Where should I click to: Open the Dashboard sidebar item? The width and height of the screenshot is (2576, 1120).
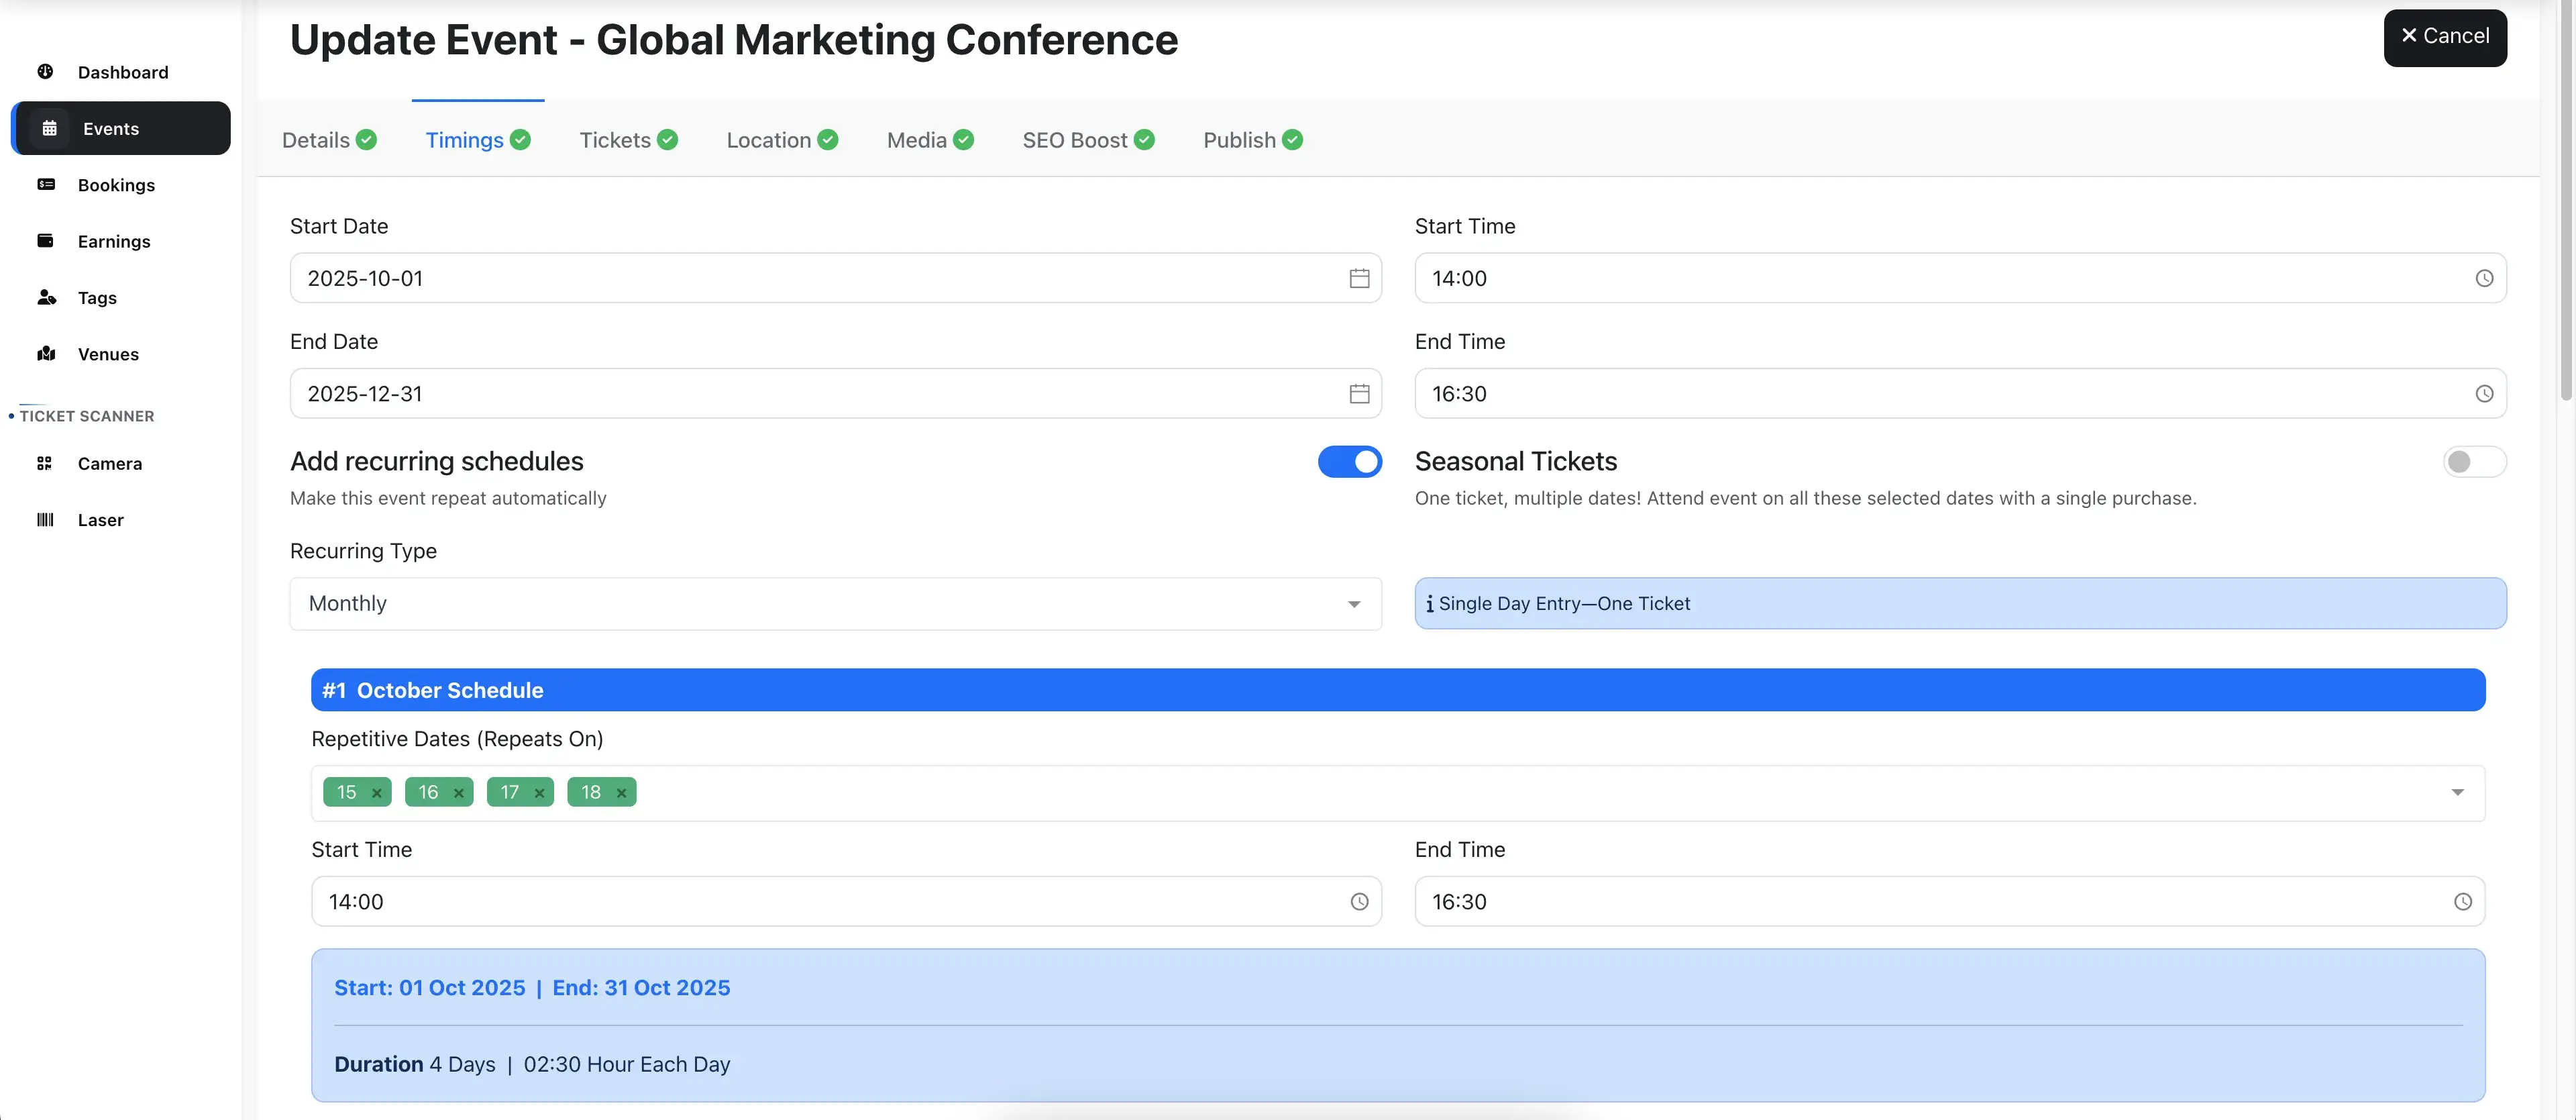coord(122,72)
